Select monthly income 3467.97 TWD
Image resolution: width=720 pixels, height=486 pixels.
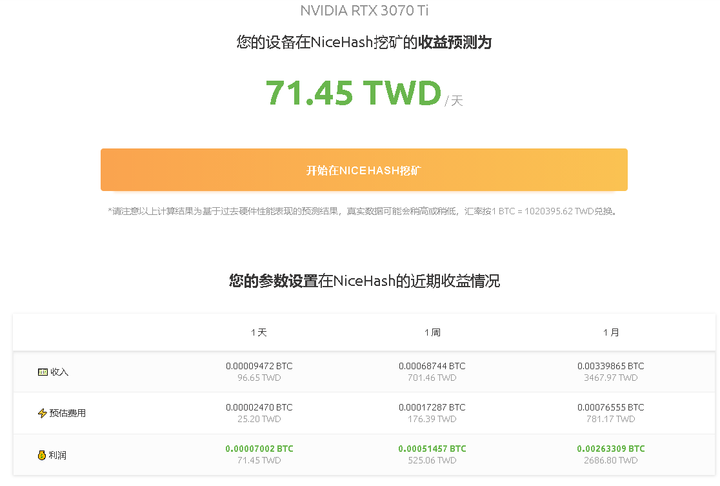(611, 378)
